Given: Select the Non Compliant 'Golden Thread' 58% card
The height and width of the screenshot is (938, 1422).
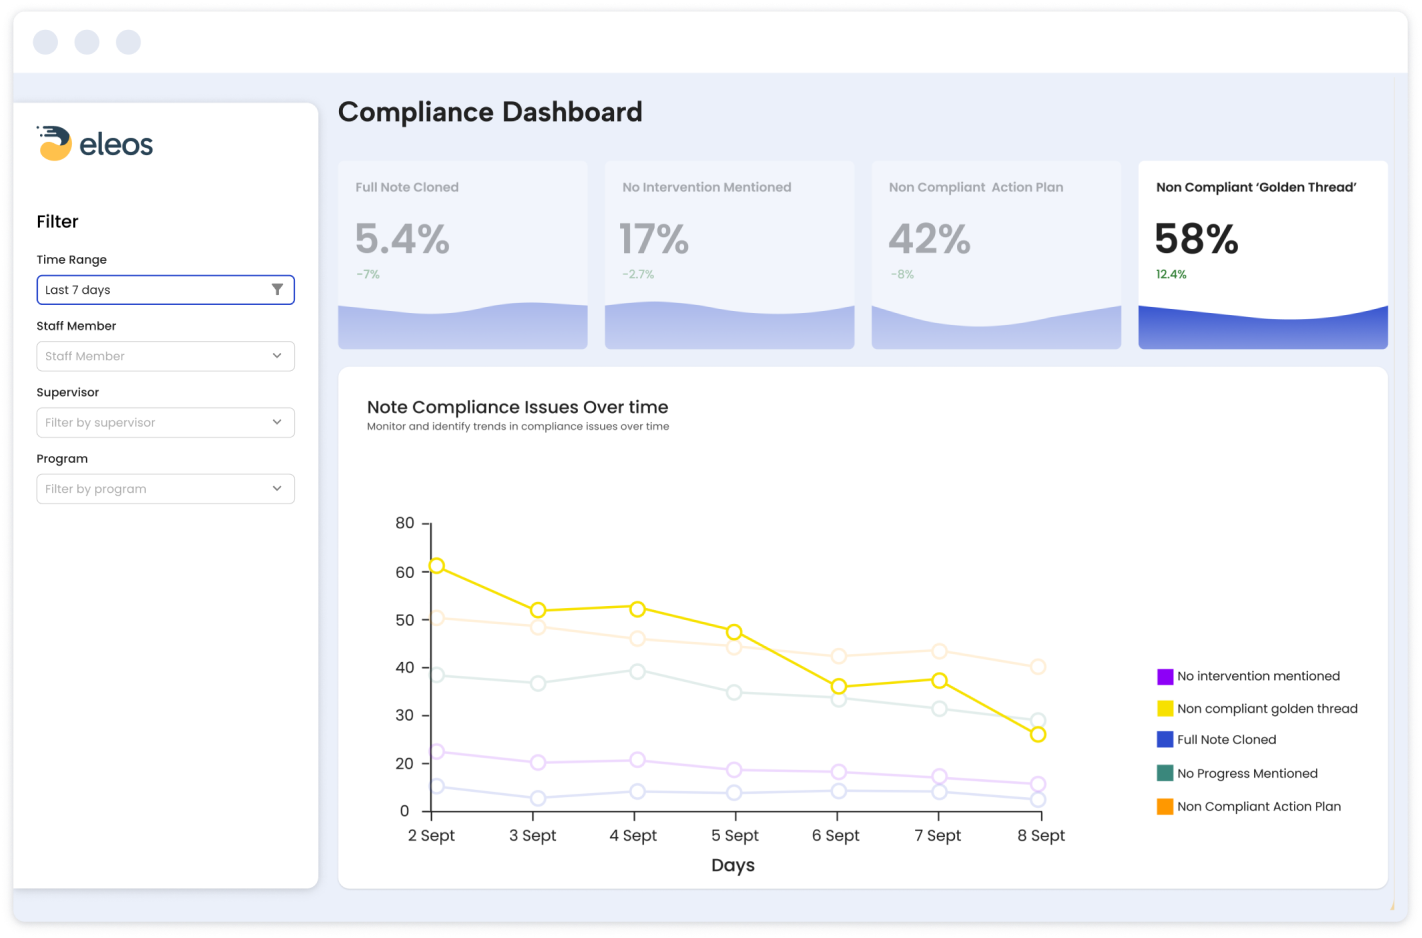Looking at the screenshot, I should (1263, 255).
